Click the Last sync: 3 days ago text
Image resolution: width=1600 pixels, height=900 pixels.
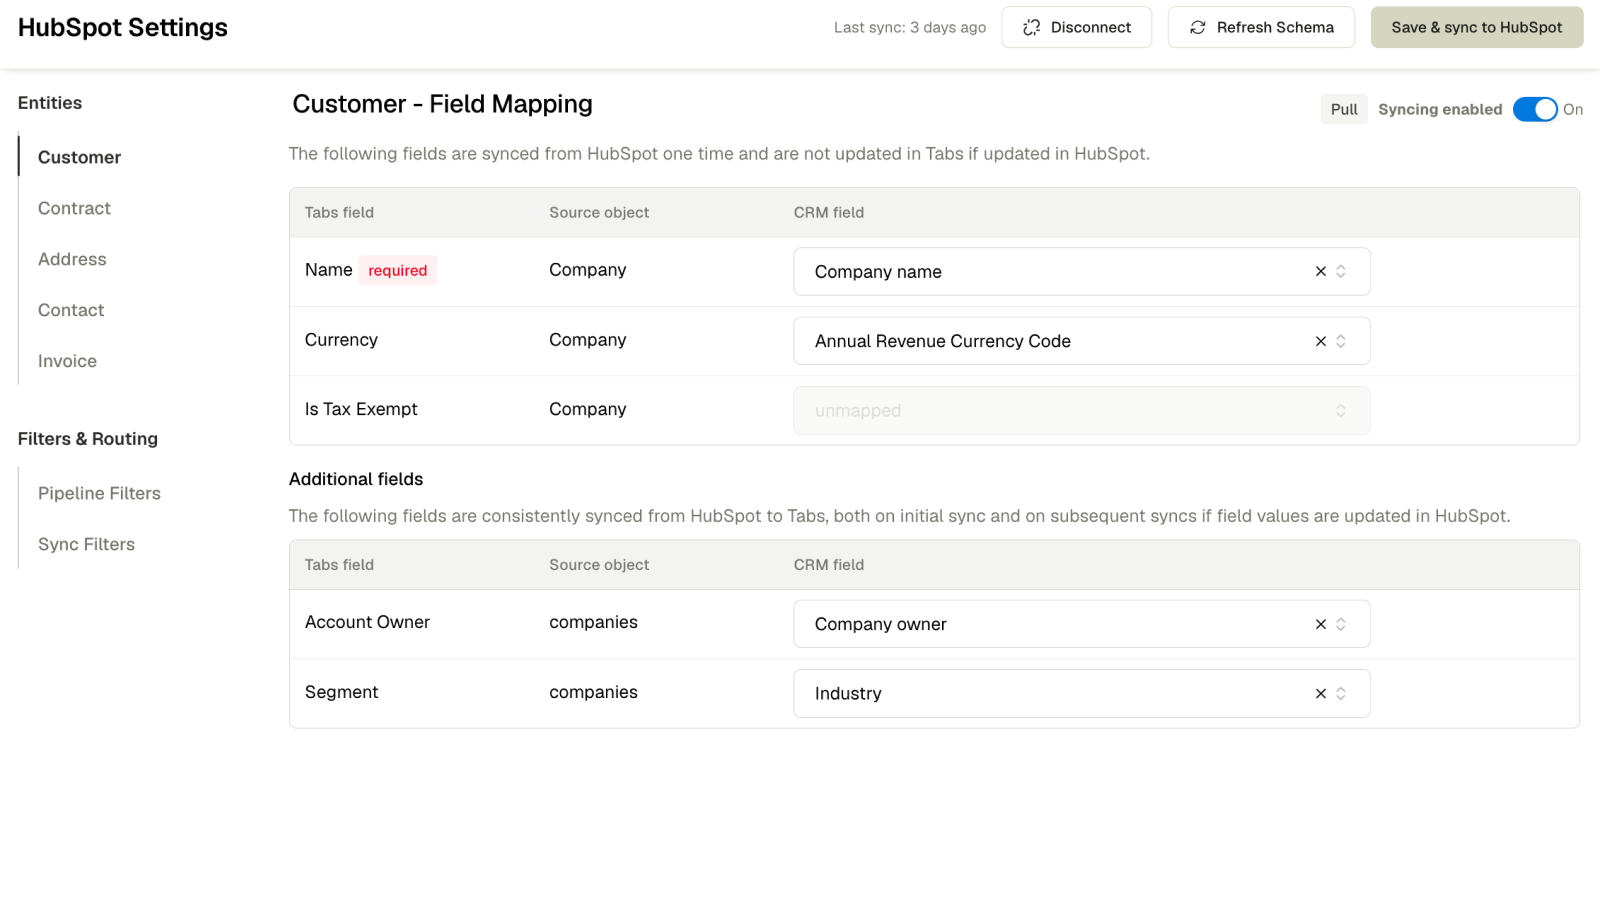(910, 27)
